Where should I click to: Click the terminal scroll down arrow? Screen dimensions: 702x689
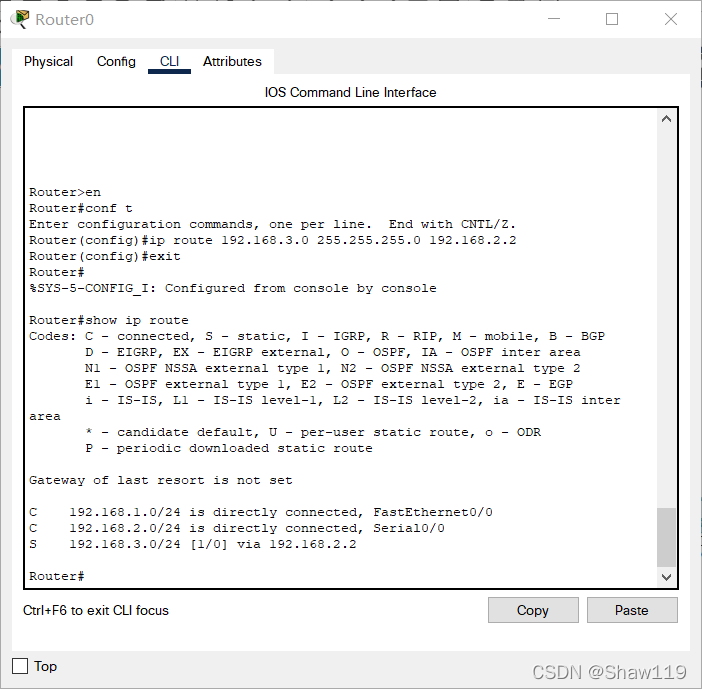point(666,577)
